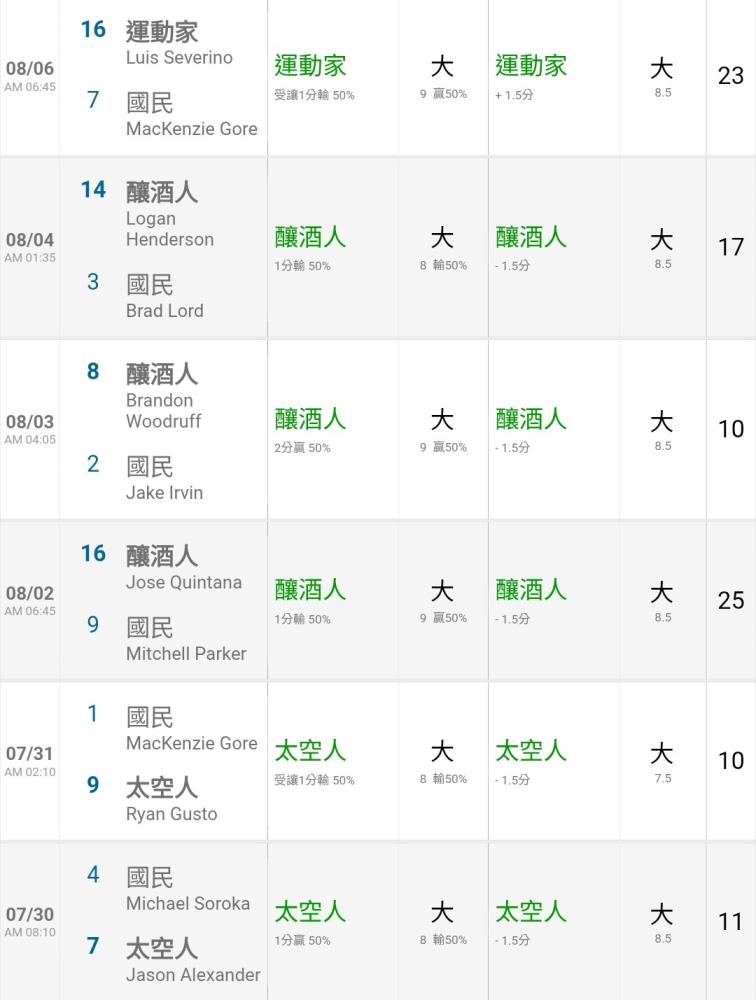Select score 16 in the 08/02 game
This screenshot has width=756, height=1000.
coord(93,554)
